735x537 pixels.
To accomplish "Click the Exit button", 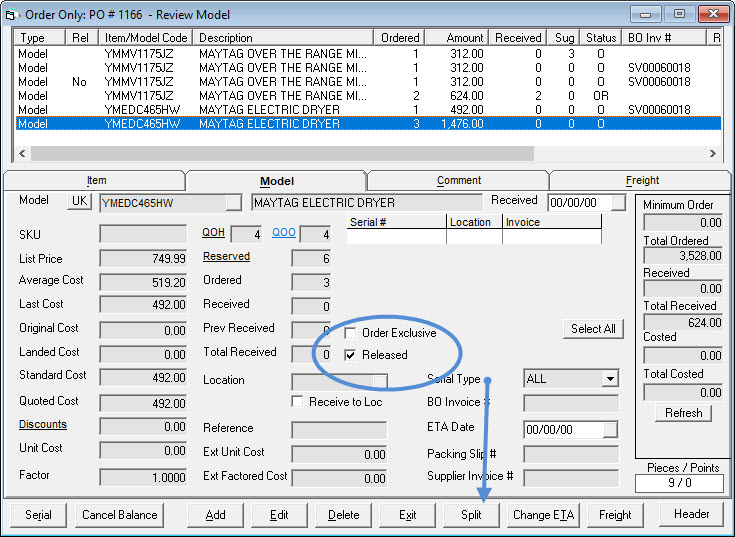I will point(407,515).
